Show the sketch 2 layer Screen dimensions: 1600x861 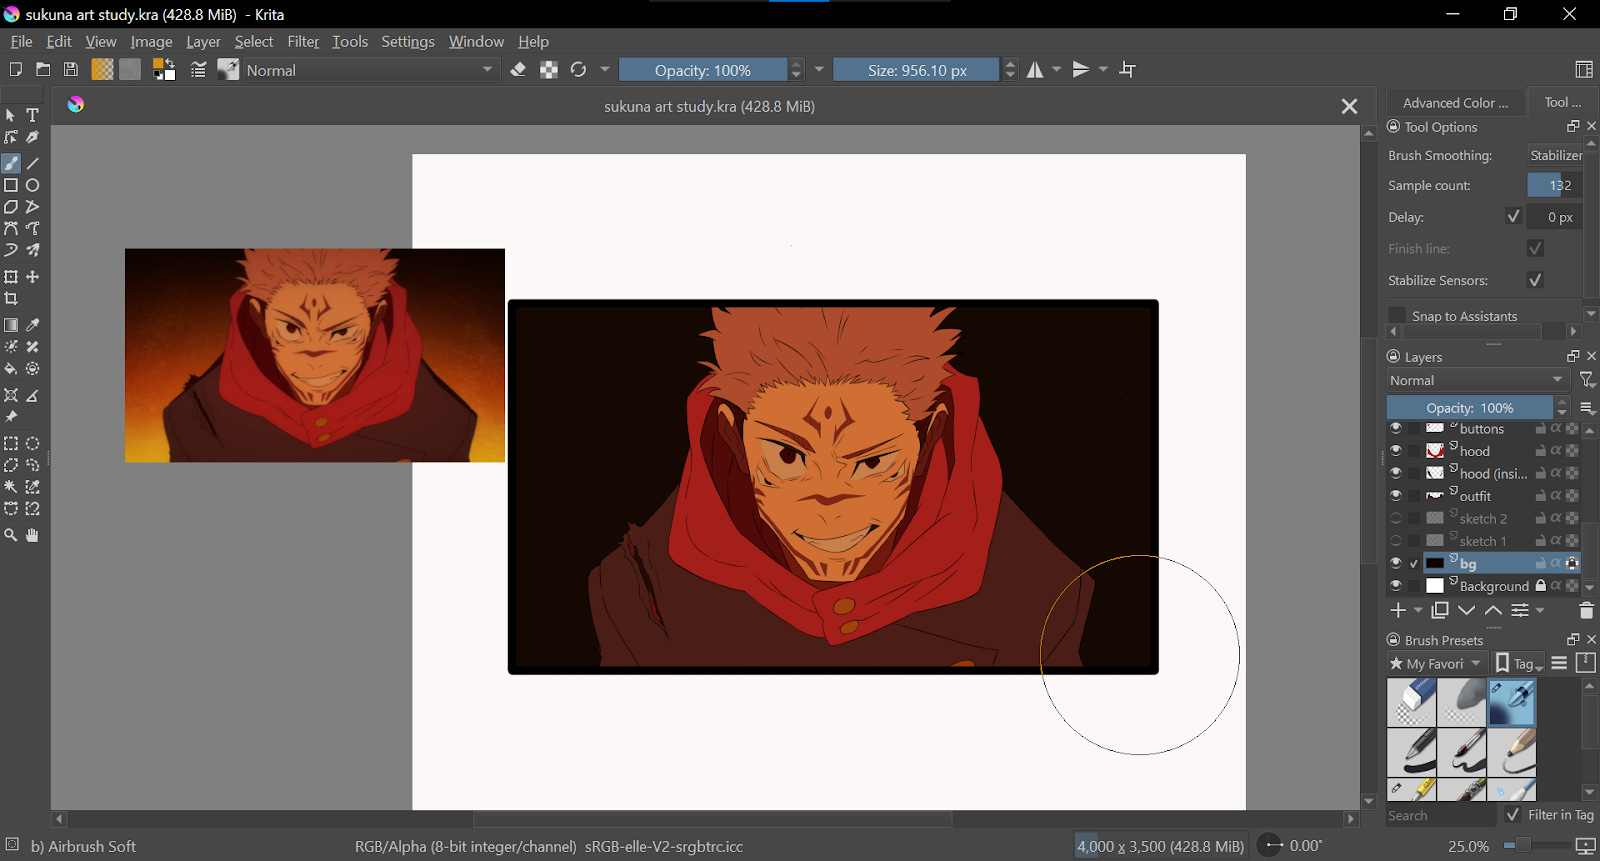[1395, 518]
